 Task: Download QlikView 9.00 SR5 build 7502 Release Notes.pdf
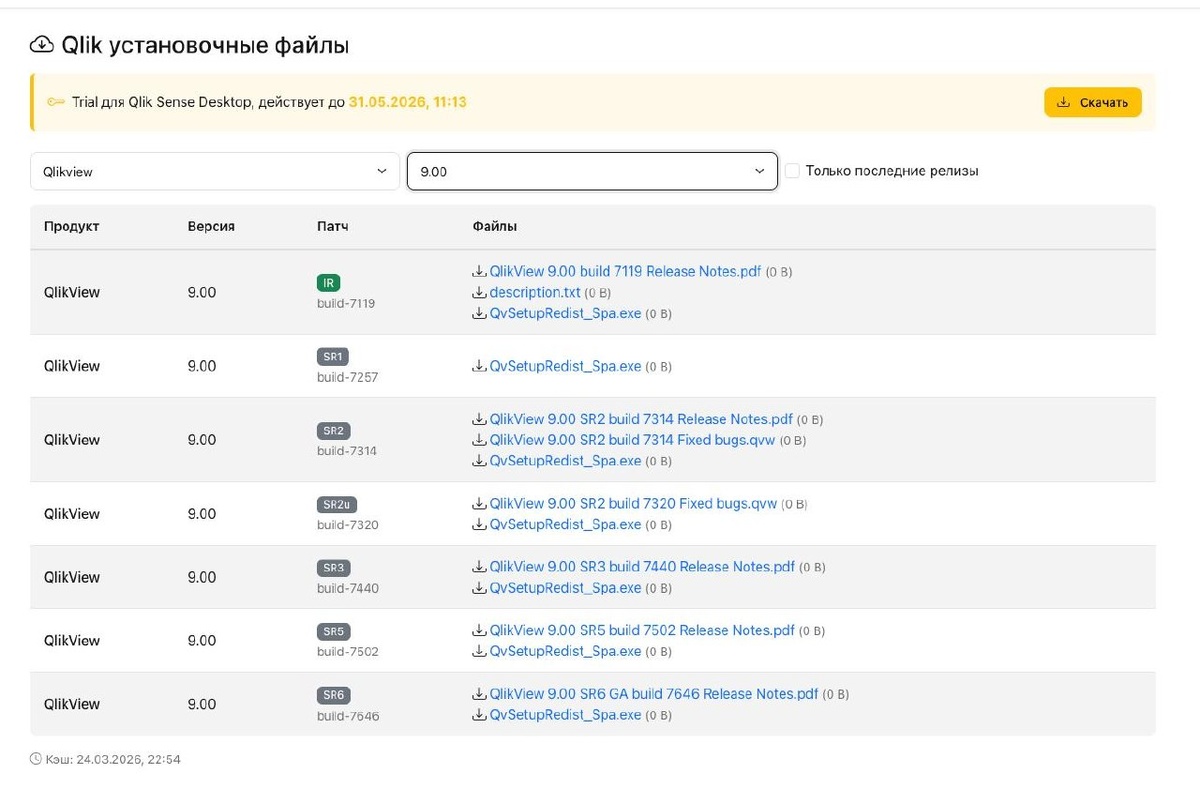tap(641, 631)
